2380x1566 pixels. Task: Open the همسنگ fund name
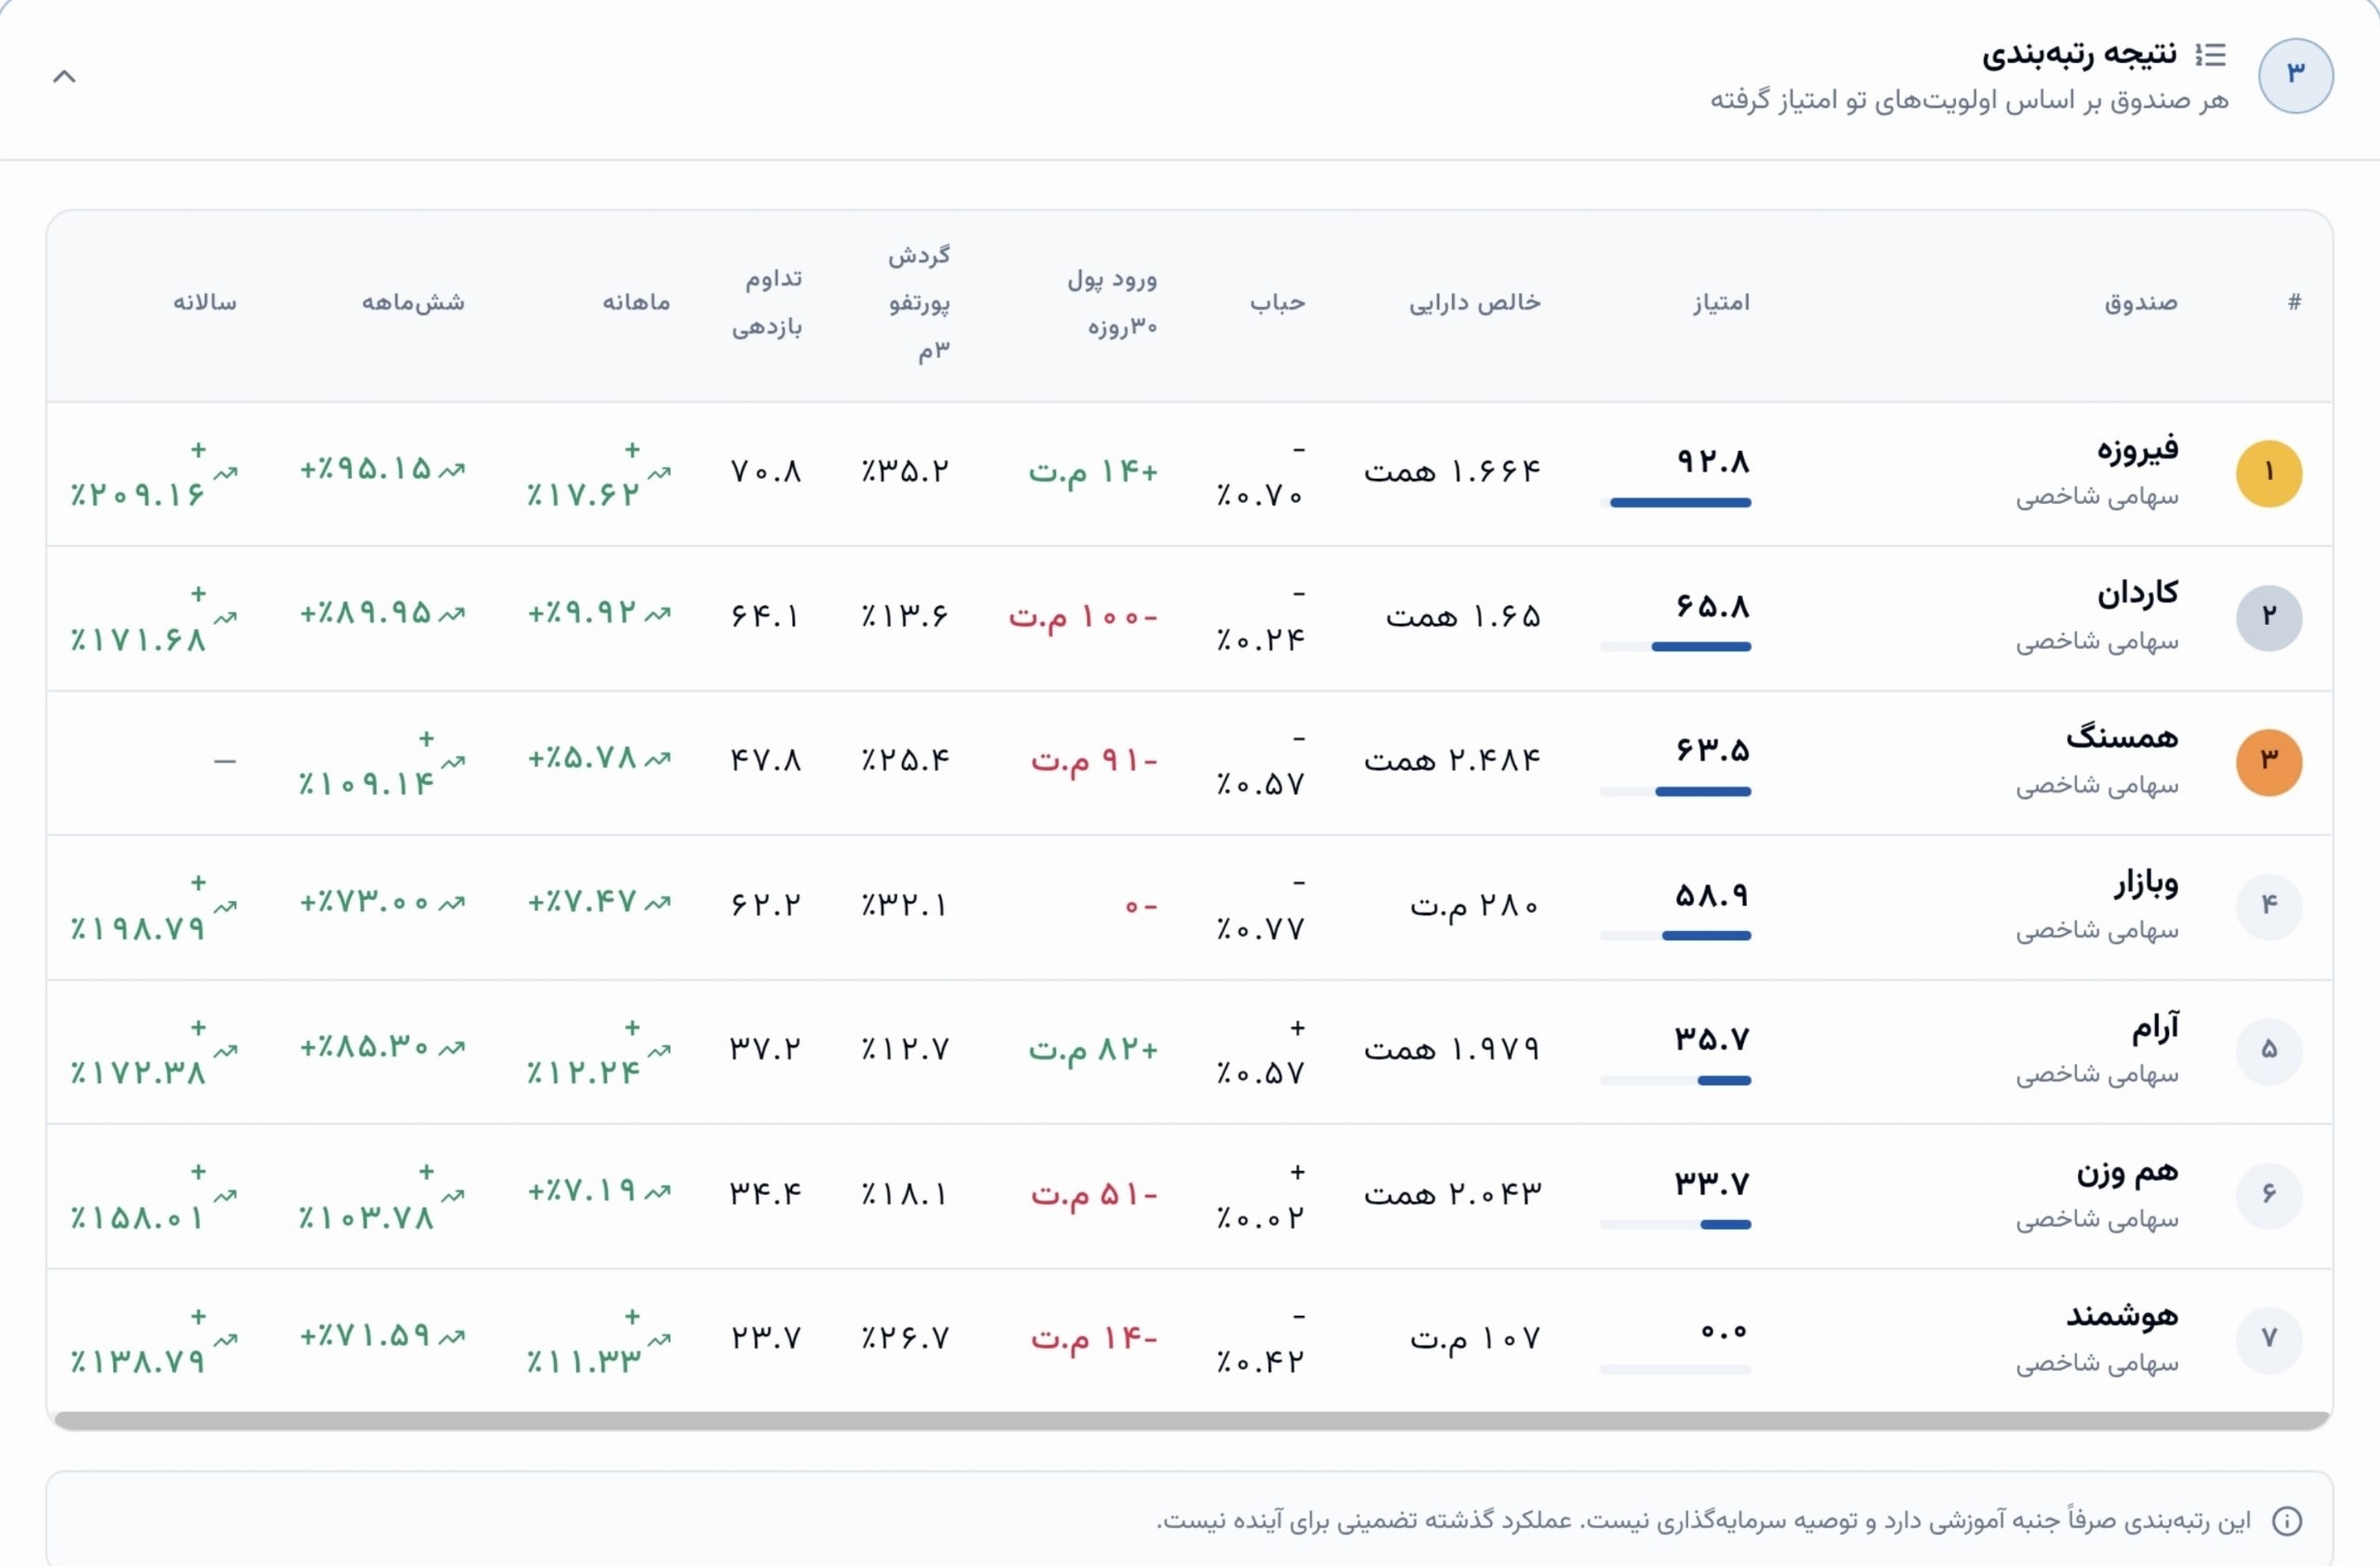pos(2122,738)
